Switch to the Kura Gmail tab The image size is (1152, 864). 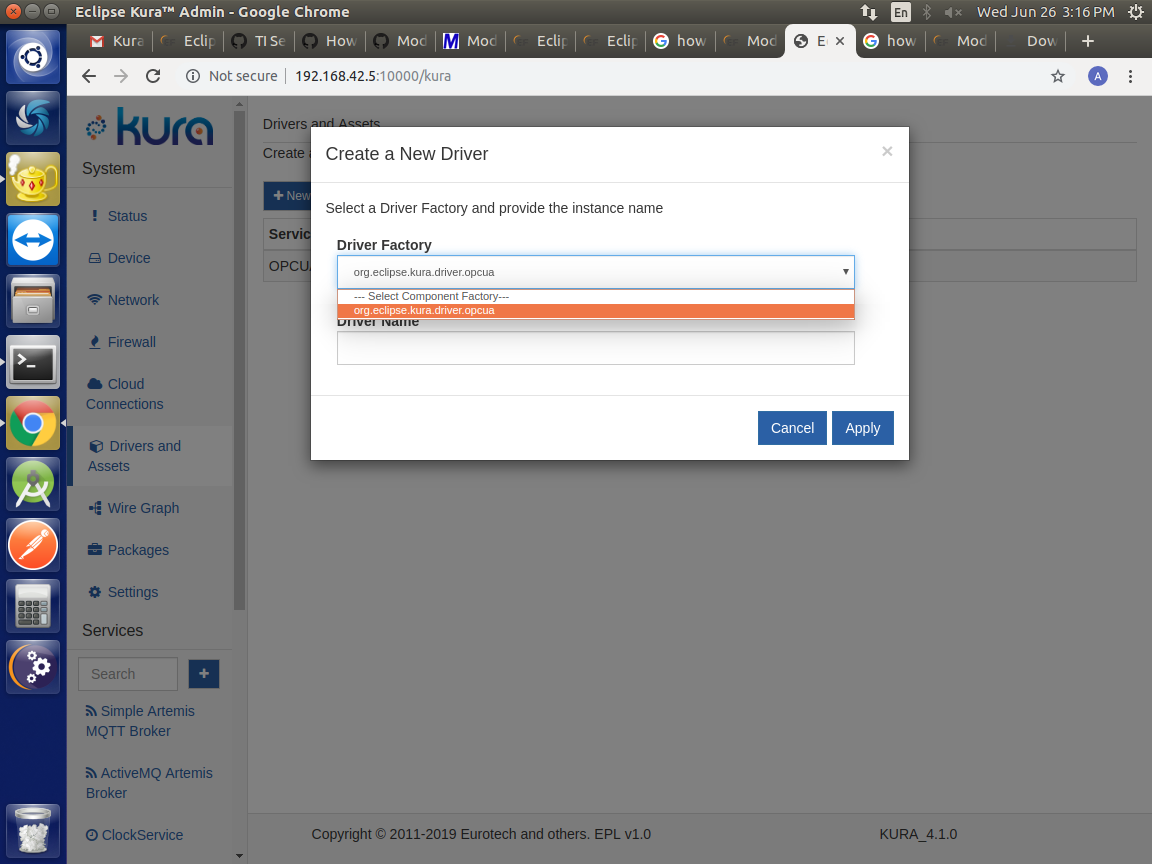[117, 41]
